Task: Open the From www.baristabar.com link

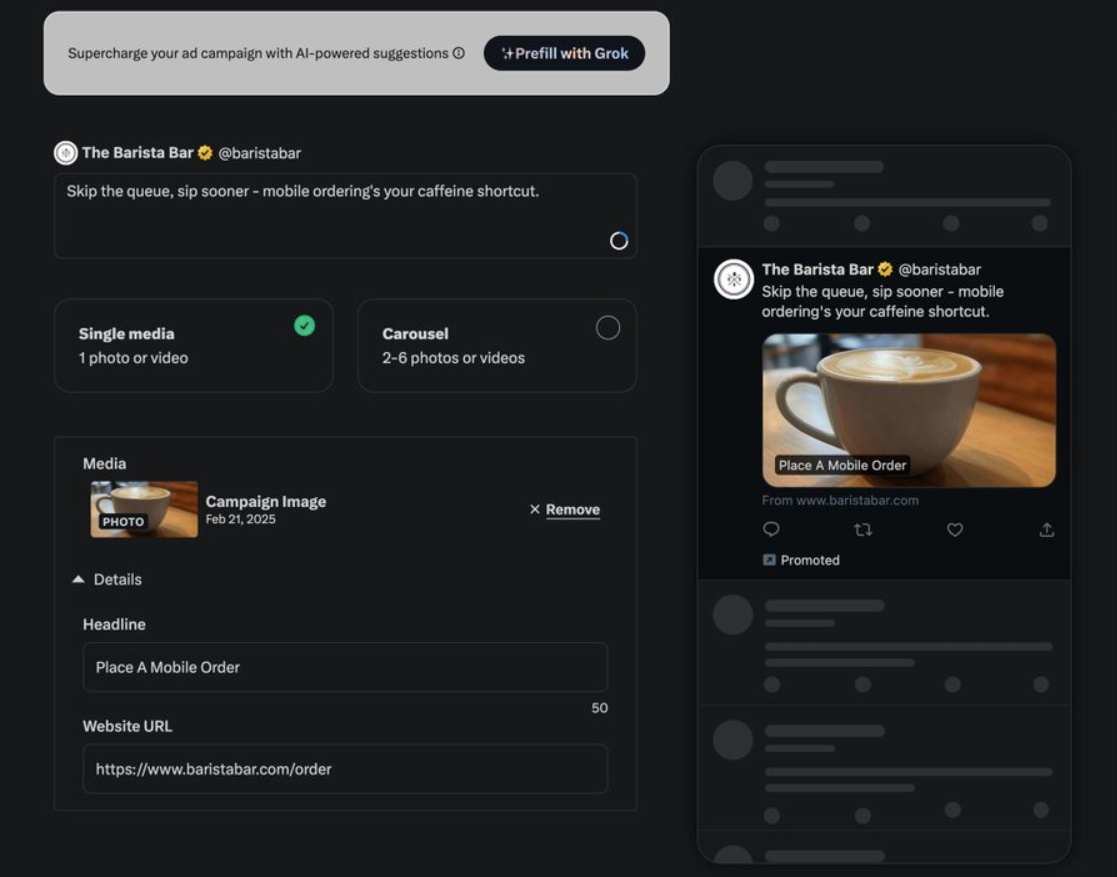Action: [x=841, y=500]
